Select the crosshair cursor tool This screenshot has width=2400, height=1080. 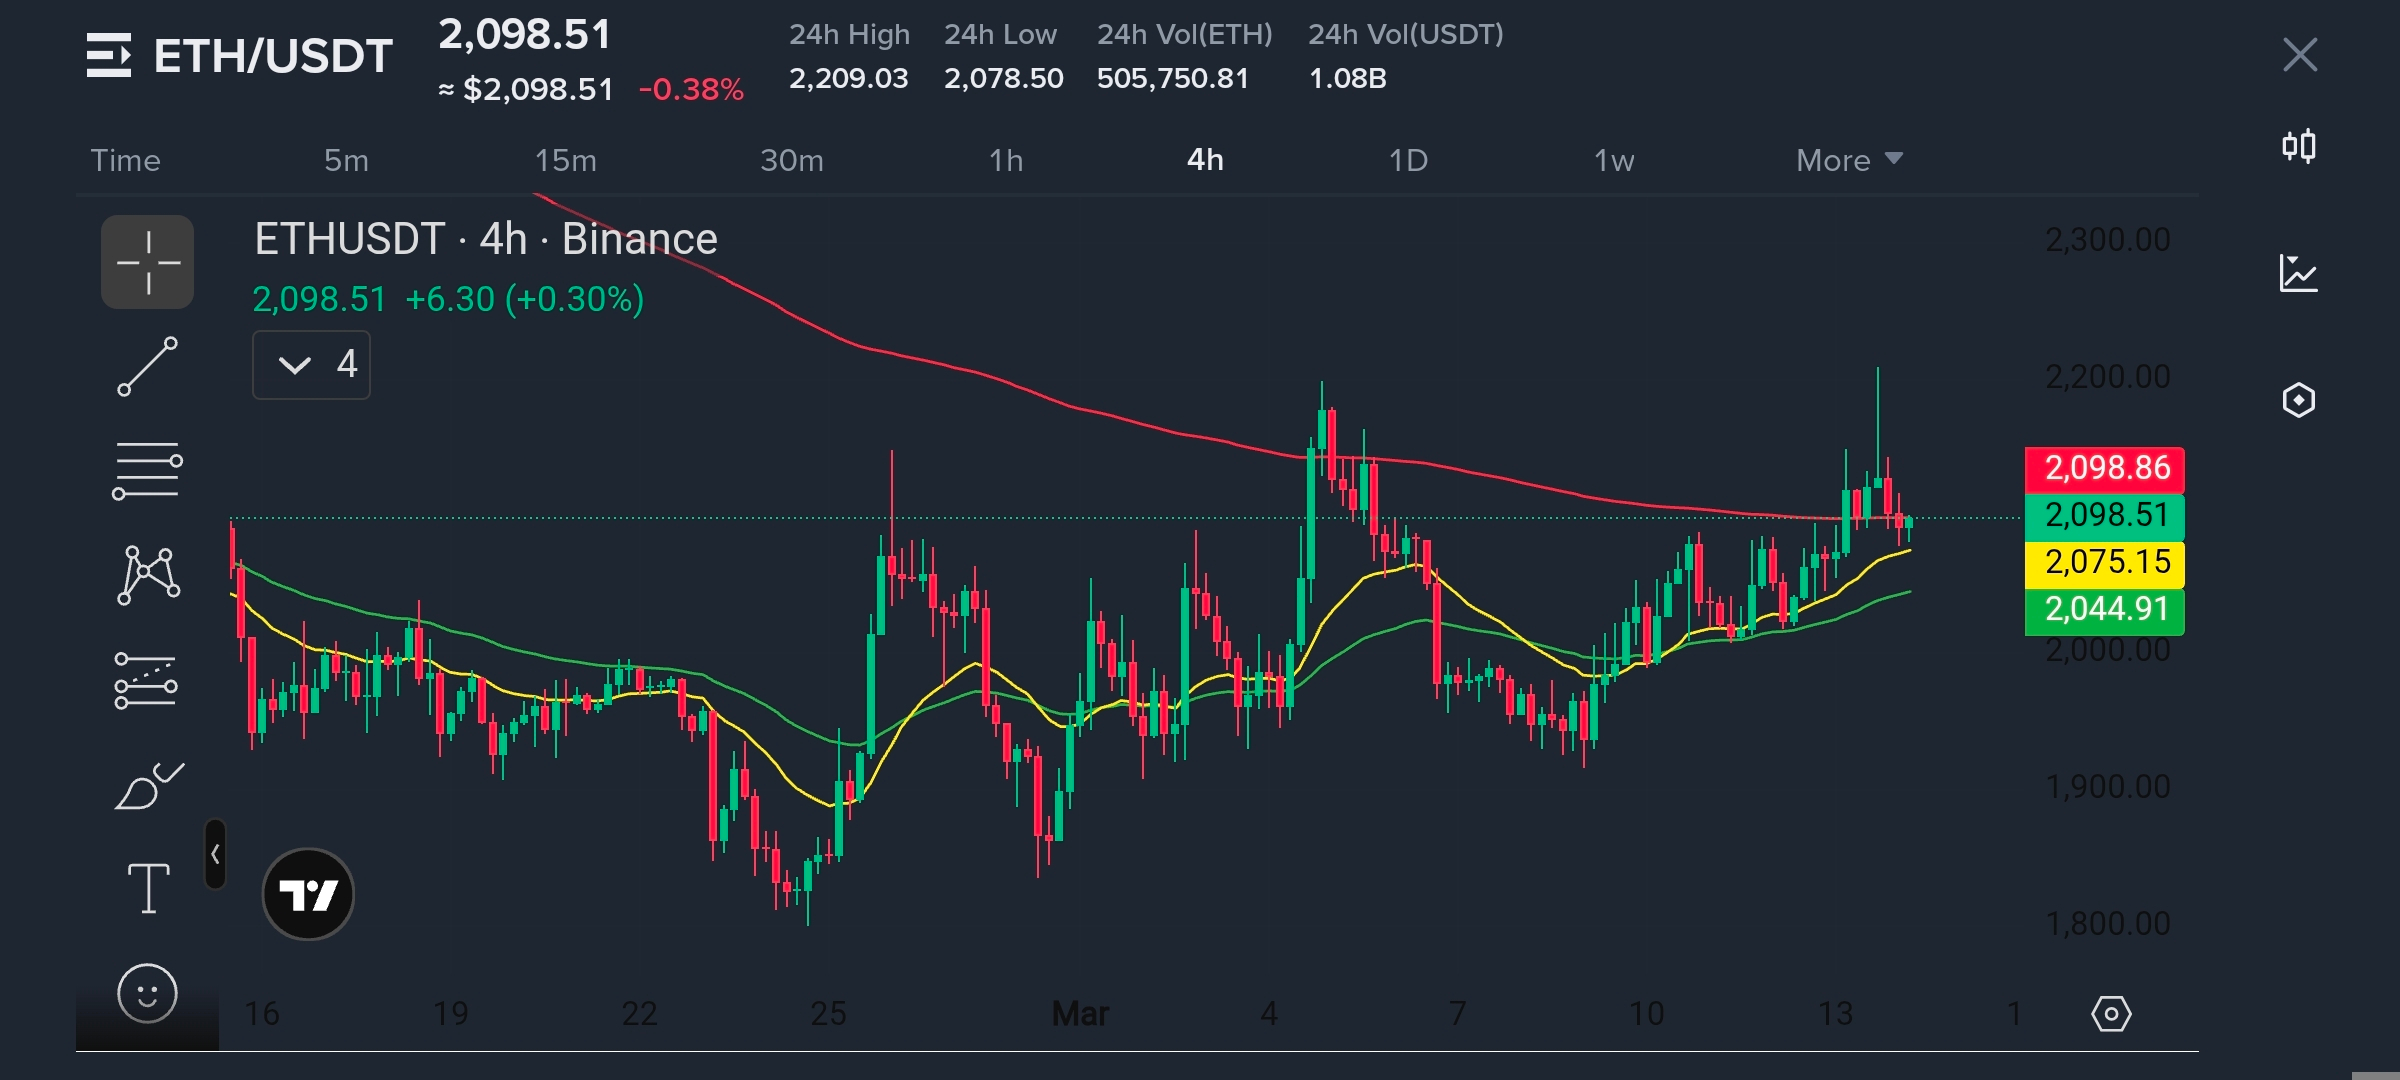tap(147, 262)
